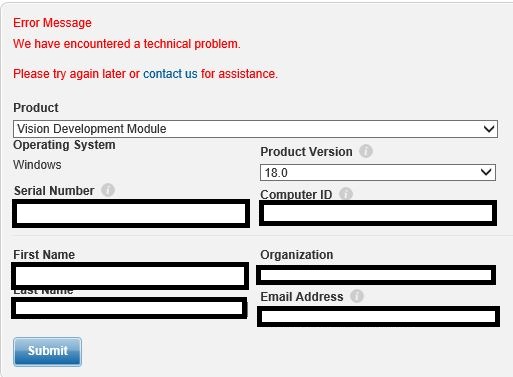Open the Computer ID info icon
The image size is (513, 377).
[x=346, y=194]
